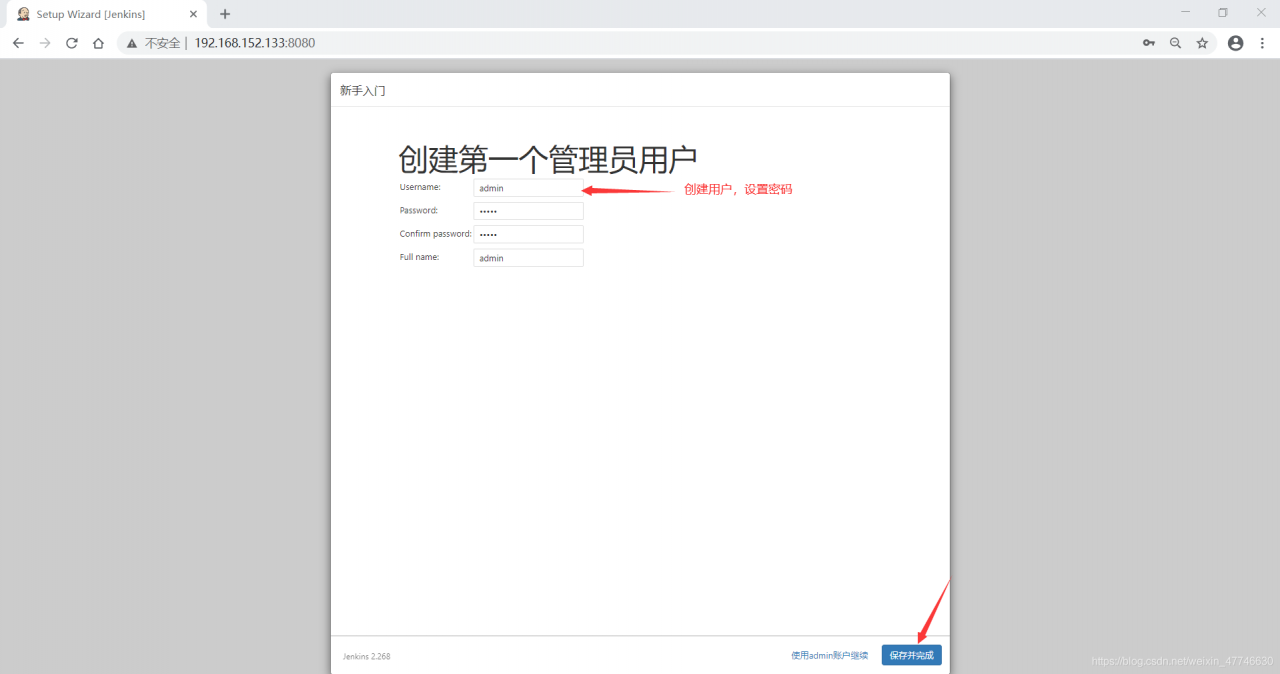Reload the Jenkins setup page
The height and width of the screenshot is (674, 1280).
pos(71,43)
